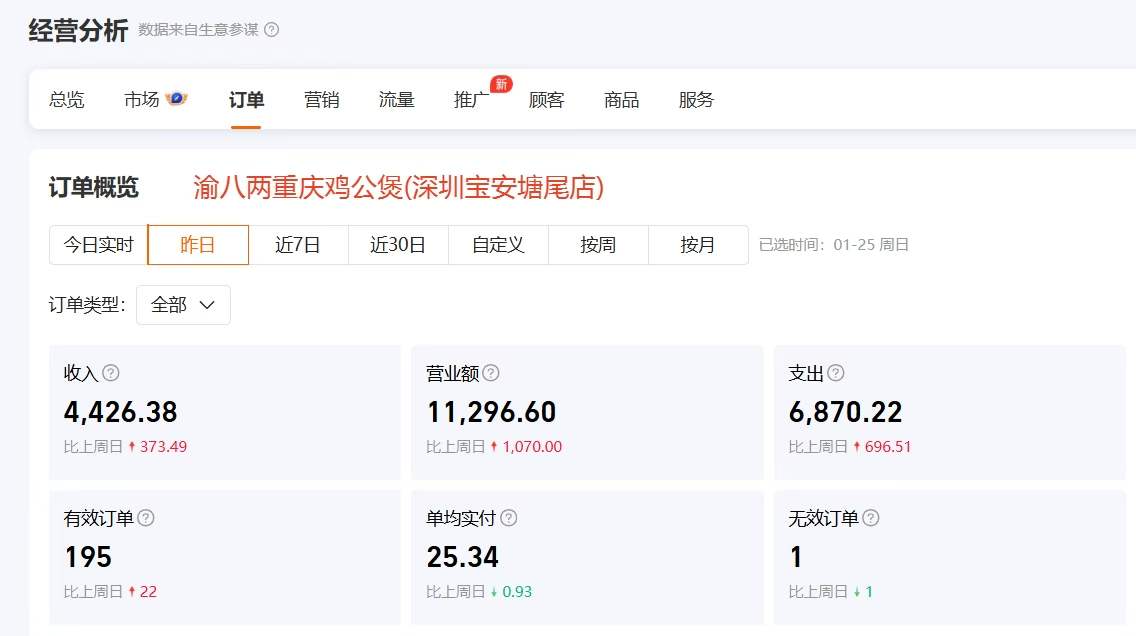Expand the 自定义 date range selector
The height and width of the screenshot is (636, 1136).
pos(498,244)
